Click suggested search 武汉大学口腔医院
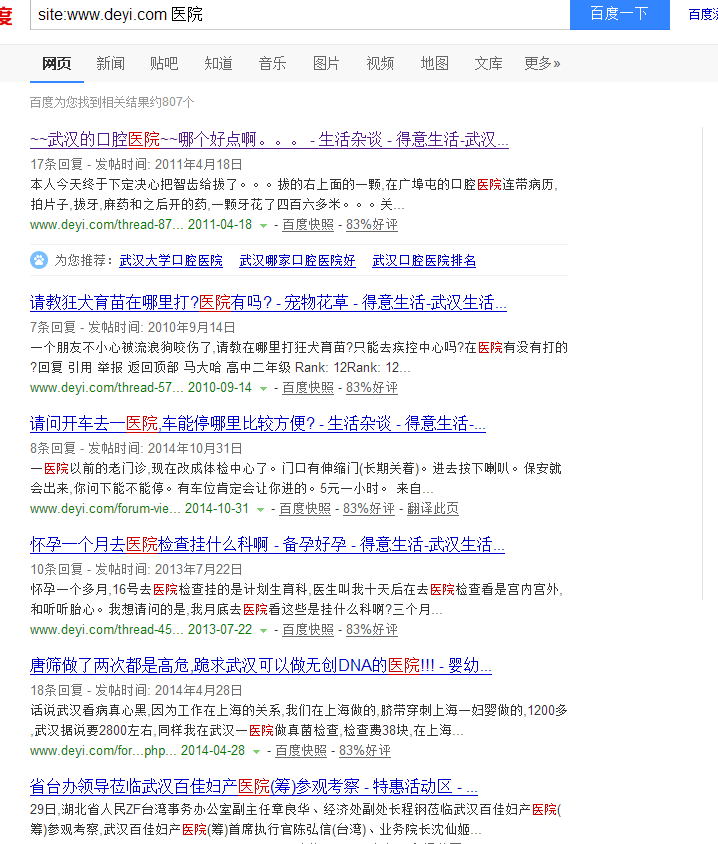This screenshot has height=844, width=718. [x=171, y=261]
